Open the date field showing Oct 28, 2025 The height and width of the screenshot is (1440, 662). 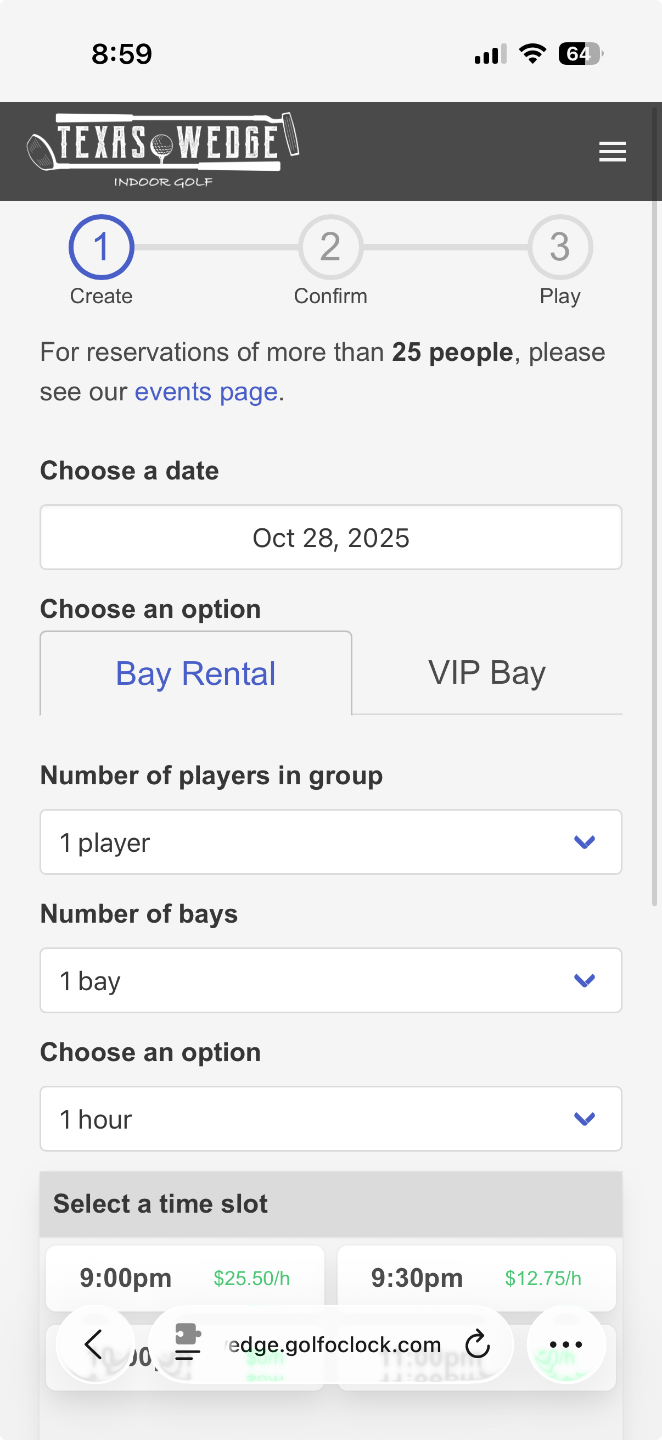(331, 538)
